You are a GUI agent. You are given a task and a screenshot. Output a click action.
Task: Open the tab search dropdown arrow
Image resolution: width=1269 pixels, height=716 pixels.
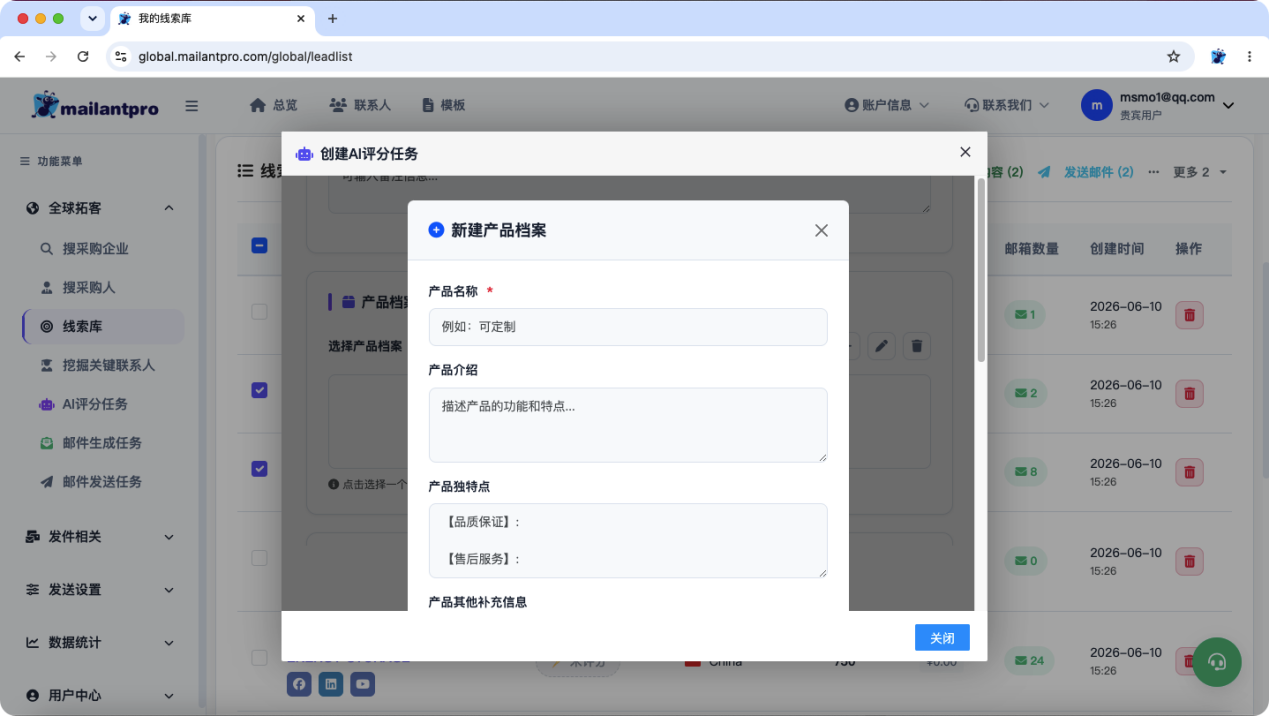(92, 19)
